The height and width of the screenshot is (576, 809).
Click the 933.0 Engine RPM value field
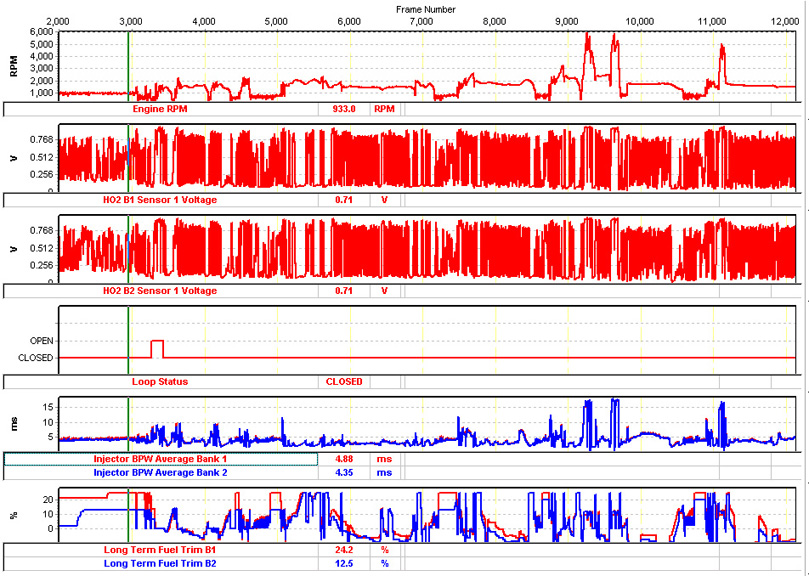(x=344, y=108)
